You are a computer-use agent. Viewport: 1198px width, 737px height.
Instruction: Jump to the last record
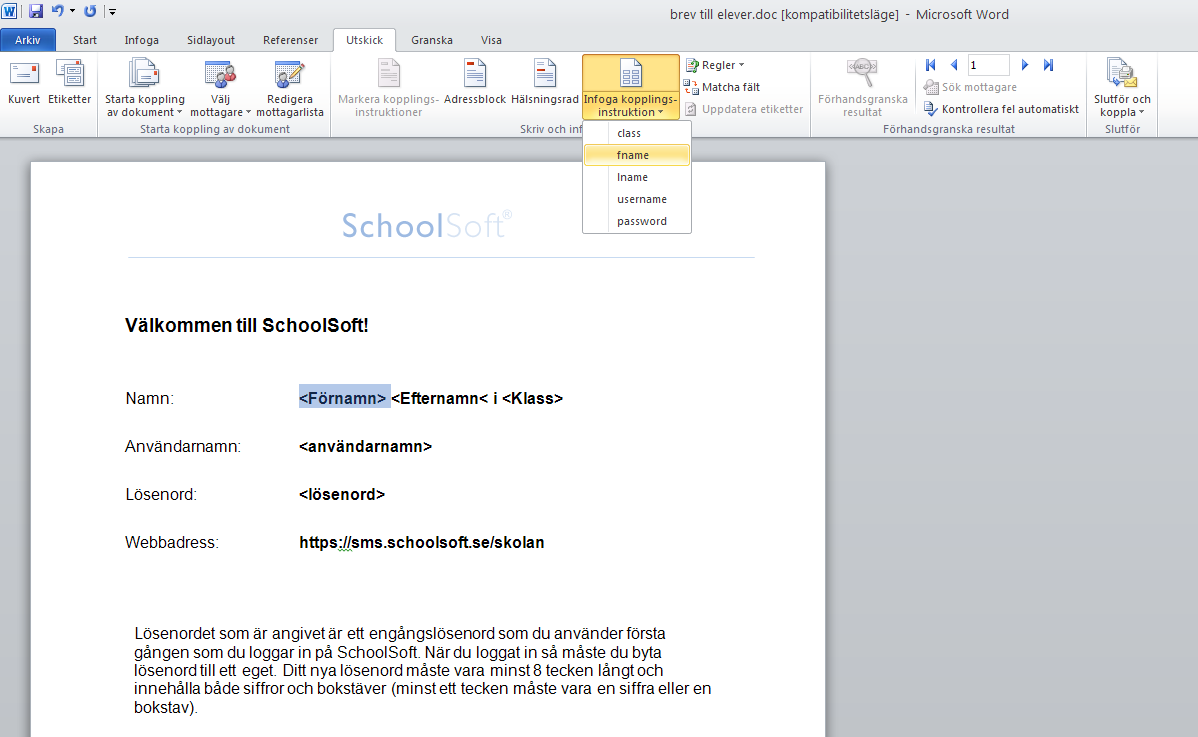[1048, 66]
